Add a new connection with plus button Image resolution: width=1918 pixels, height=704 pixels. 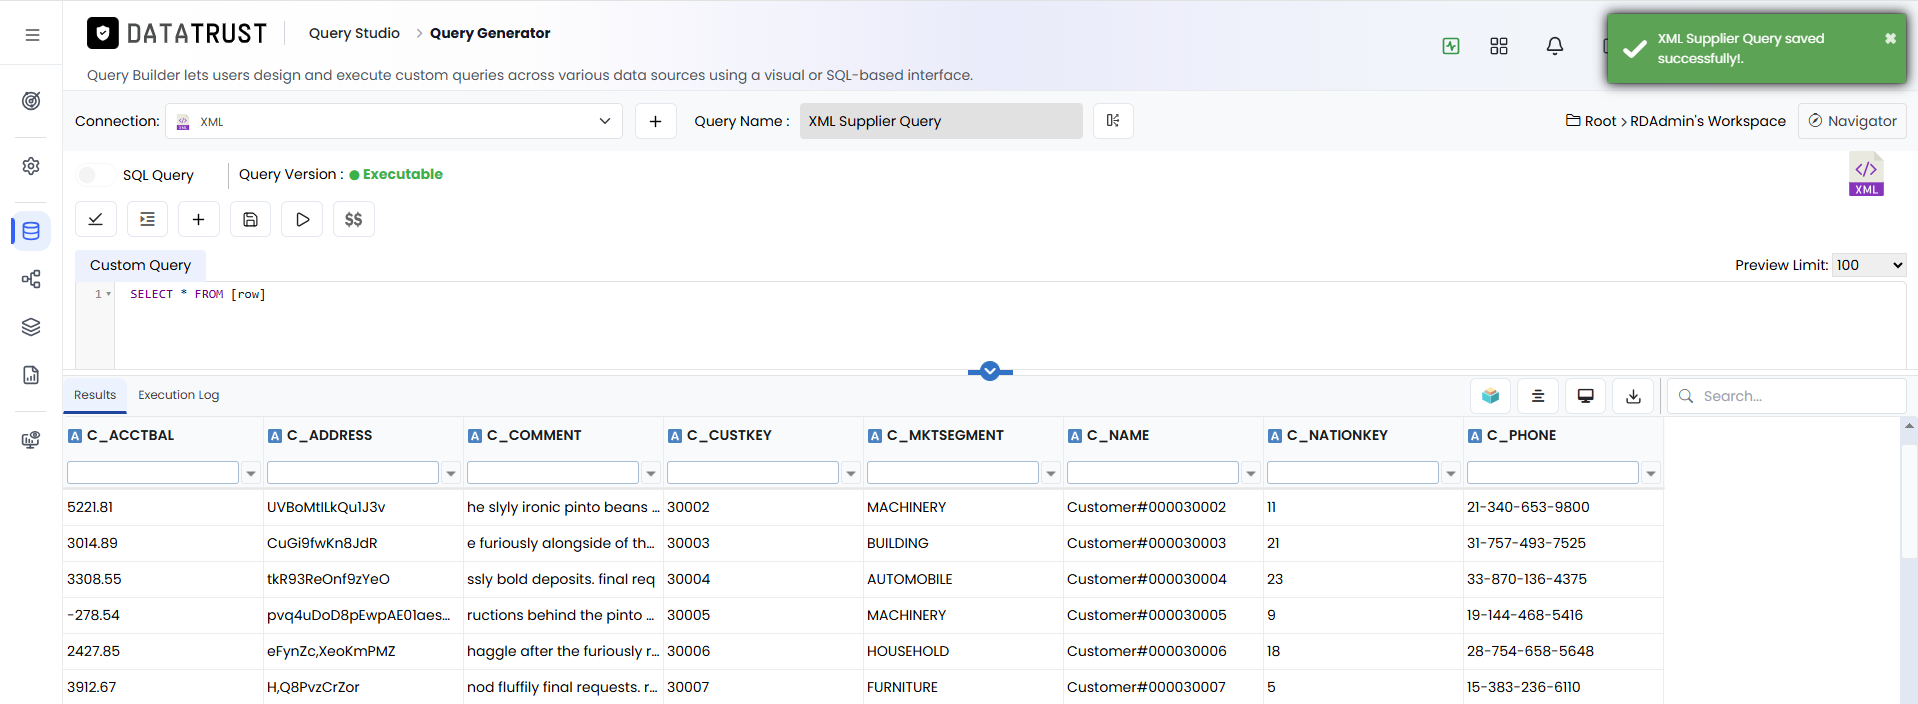coord(656,121)
